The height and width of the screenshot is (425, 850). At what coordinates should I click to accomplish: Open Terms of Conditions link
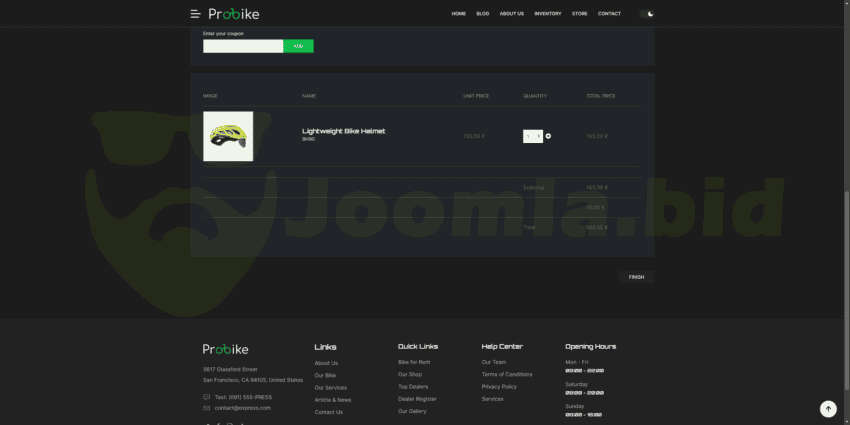pos(507,374)
